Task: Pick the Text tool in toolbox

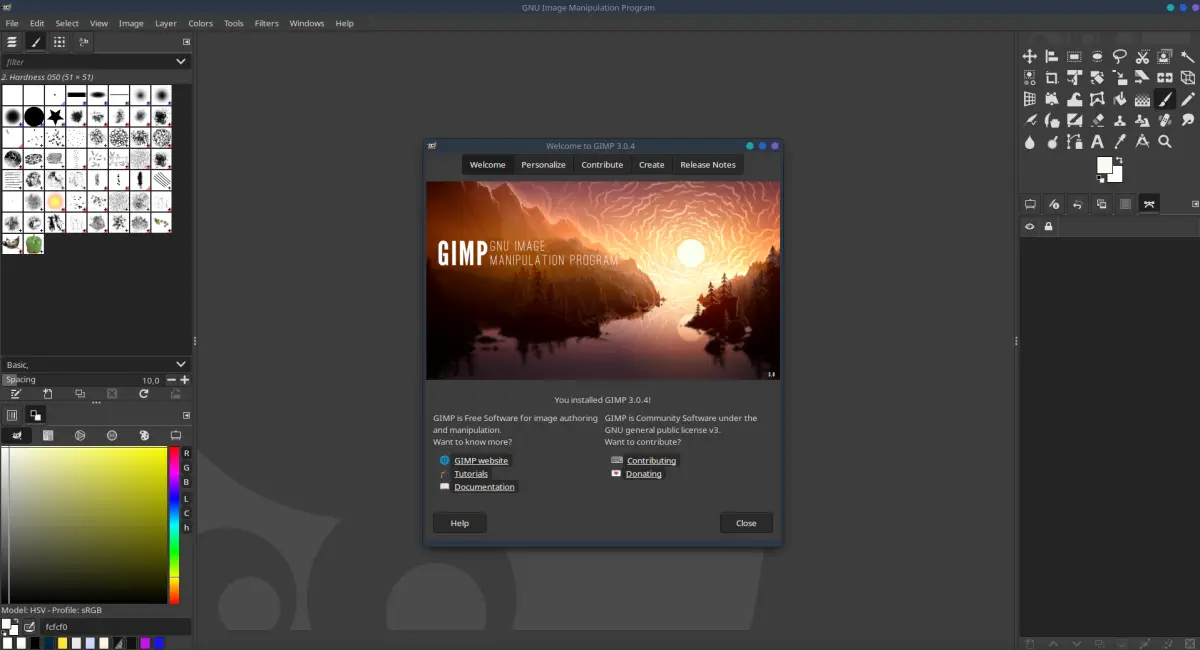Action: point(1097,141)
